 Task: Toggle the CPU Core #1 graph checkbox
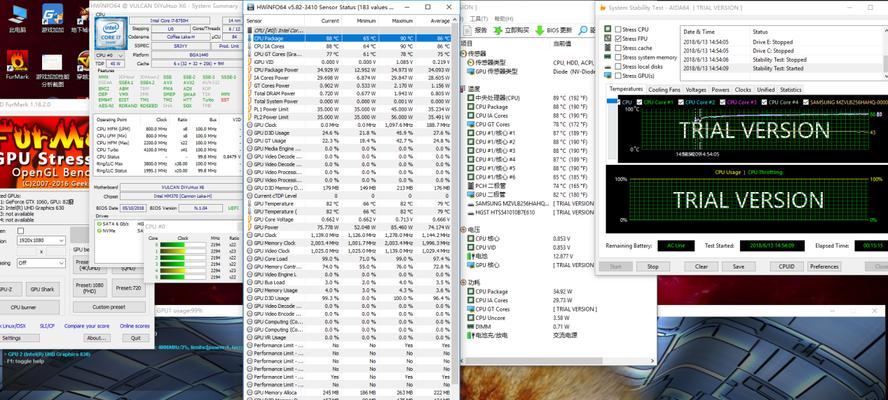[640, 103]
